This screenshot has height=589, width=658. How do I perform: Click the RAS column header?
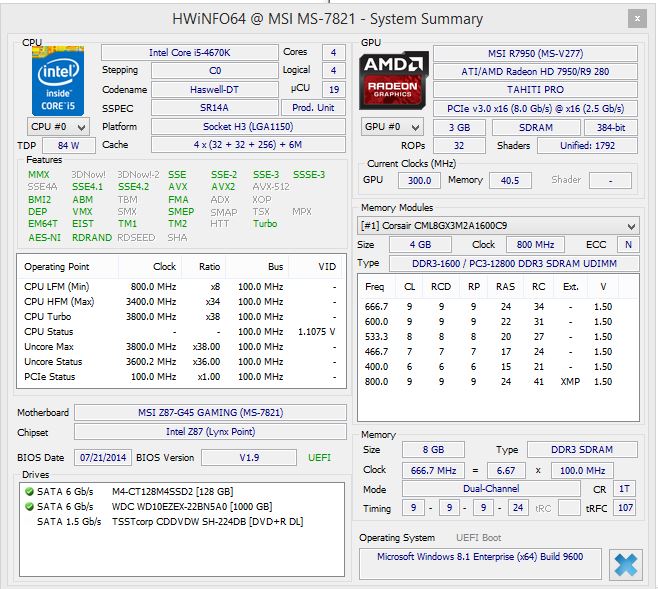coord(506,287)
